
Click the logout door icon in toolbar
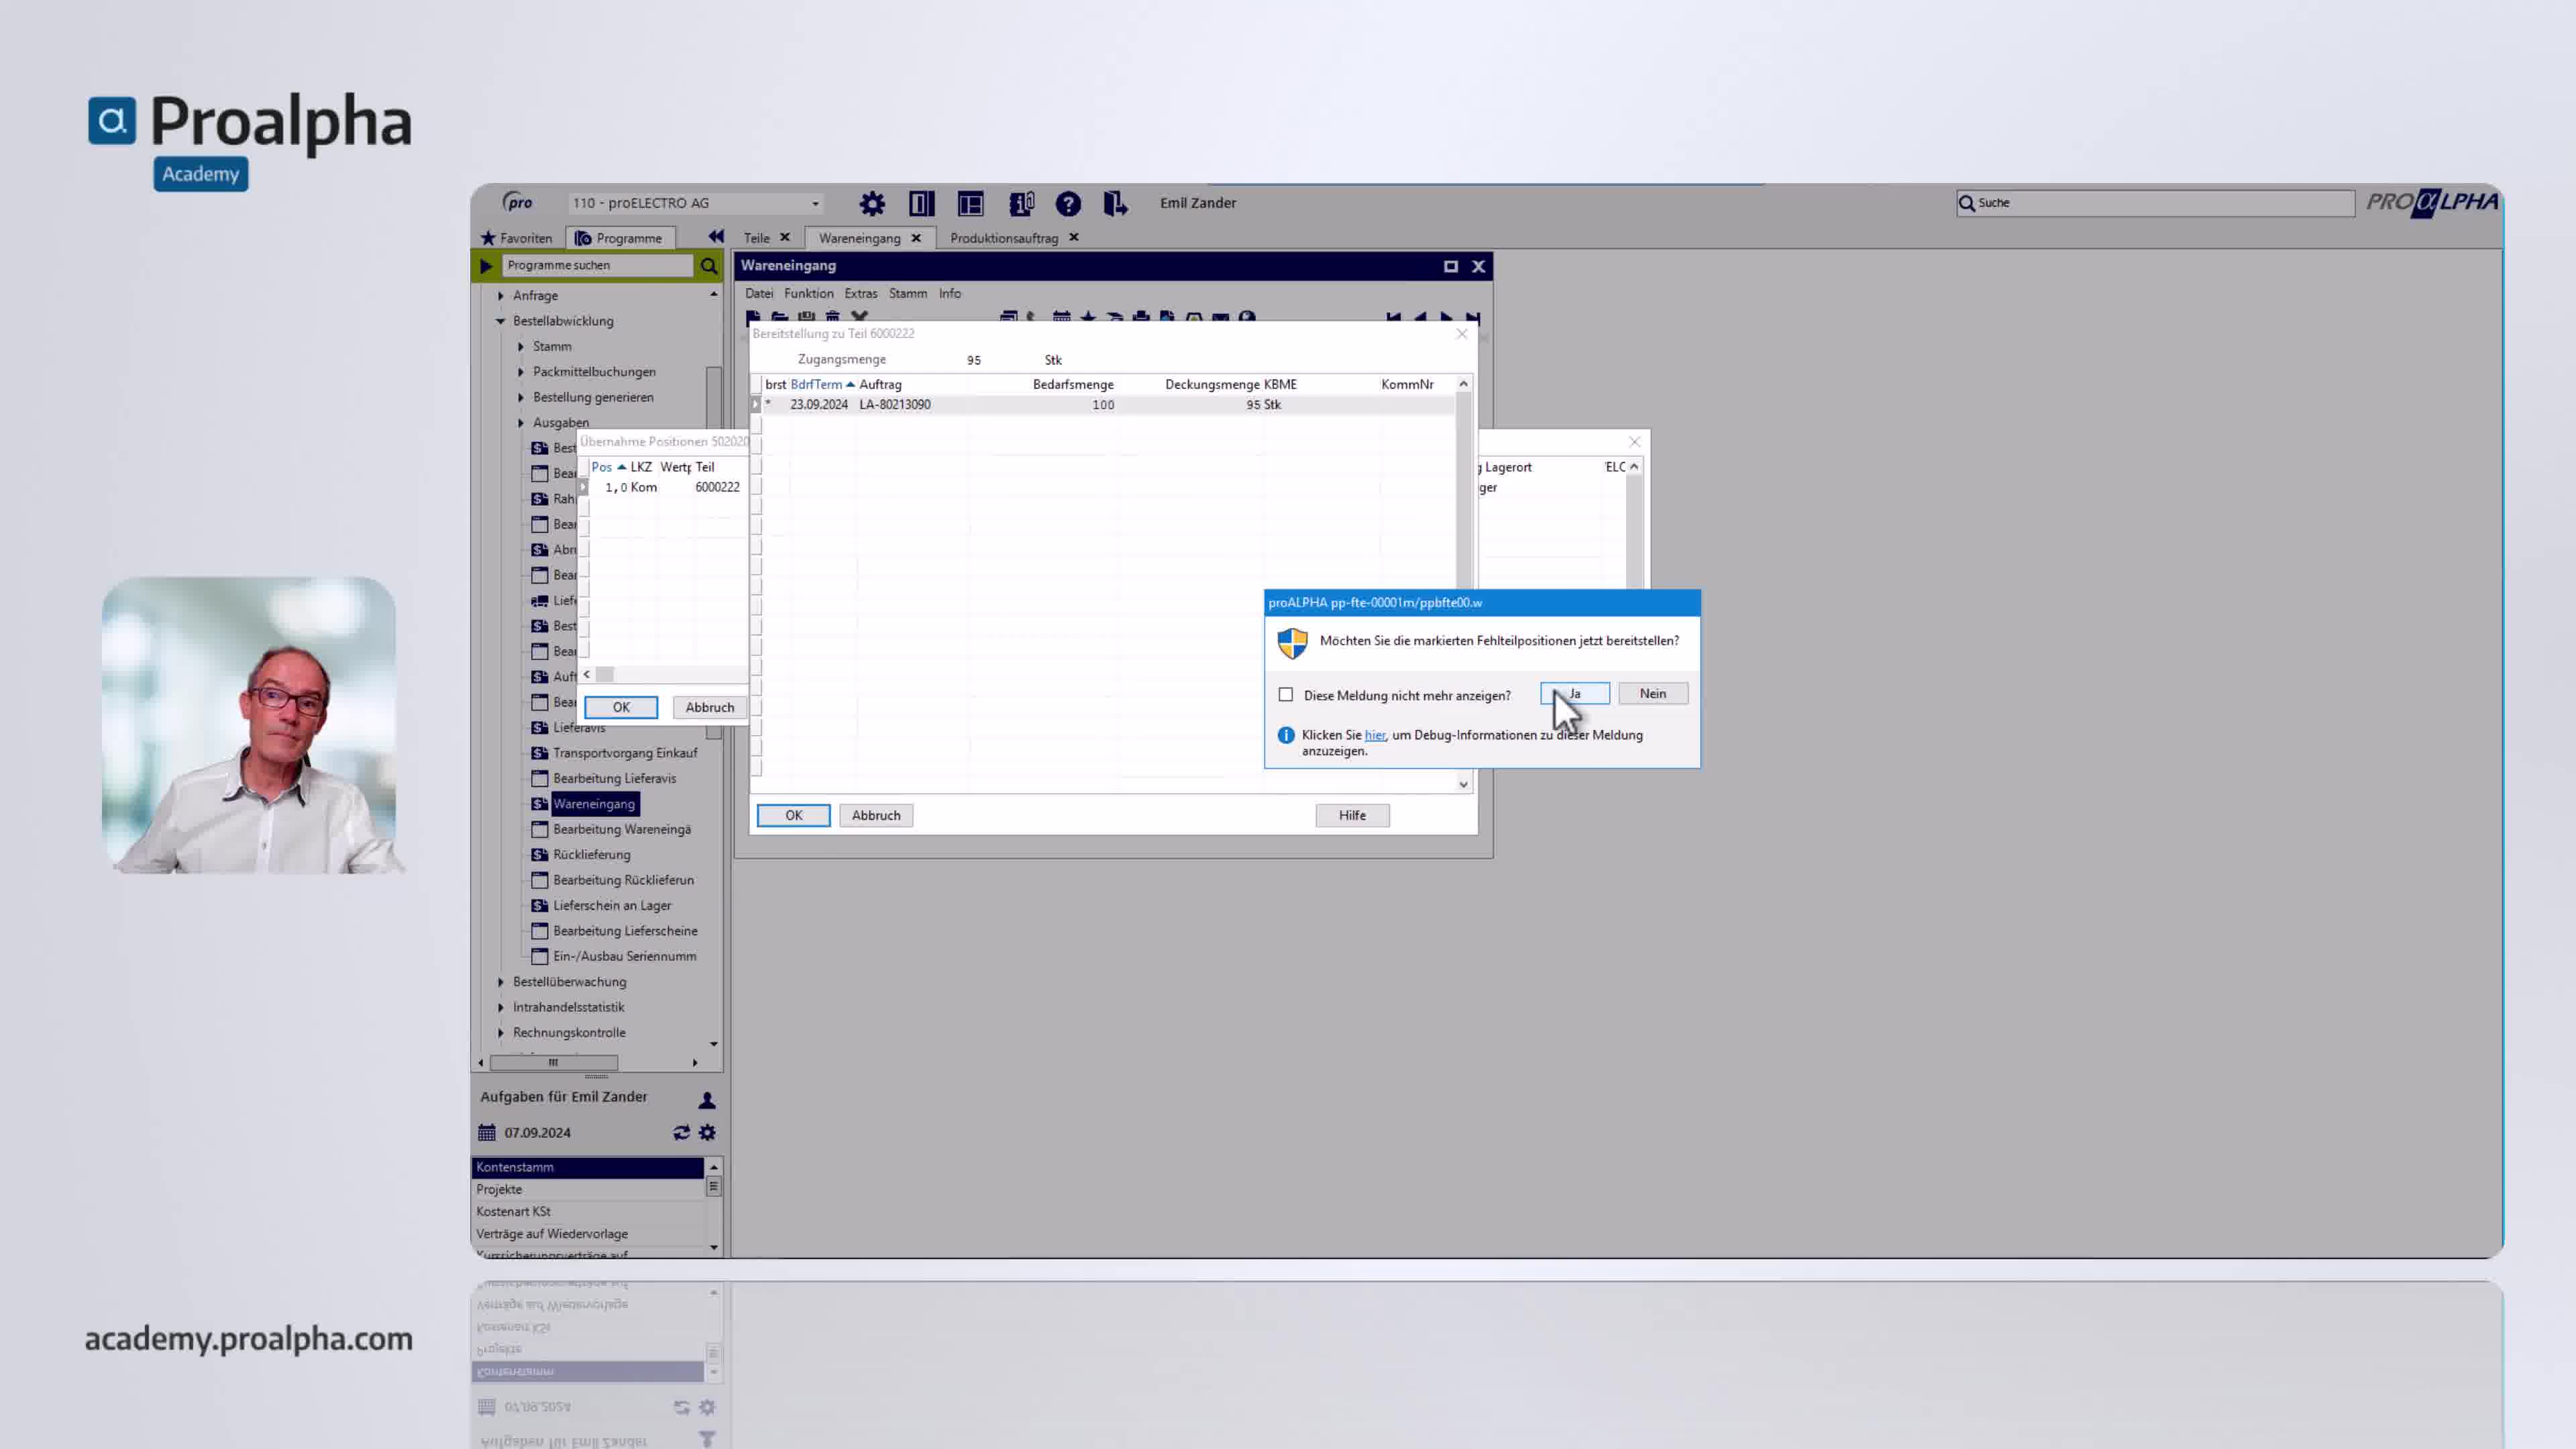[1115, 204]
